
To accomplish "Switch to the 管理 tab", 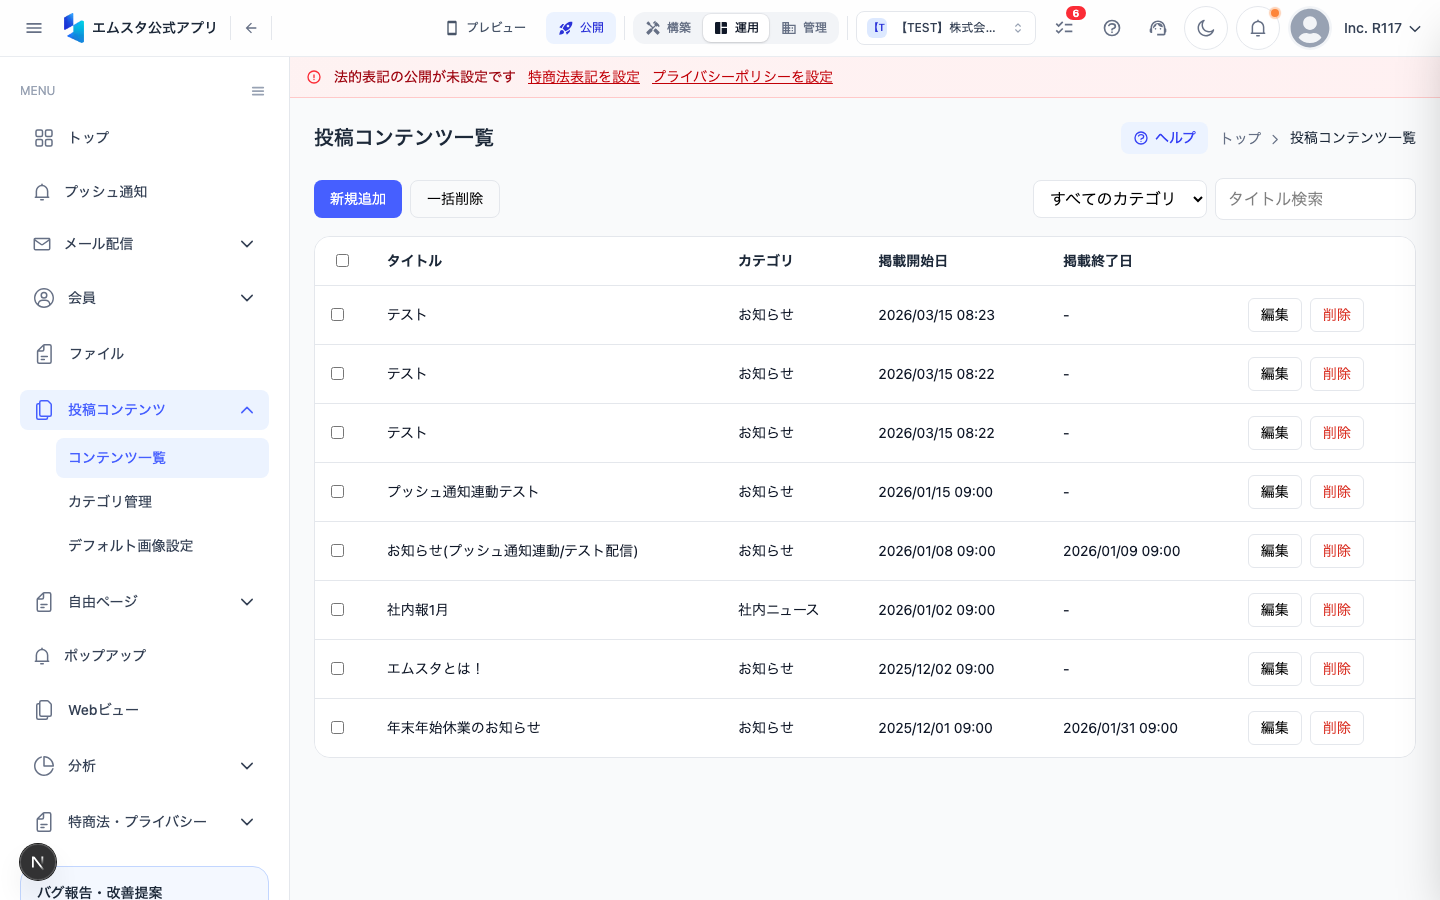I will click(x=805, y=28).
